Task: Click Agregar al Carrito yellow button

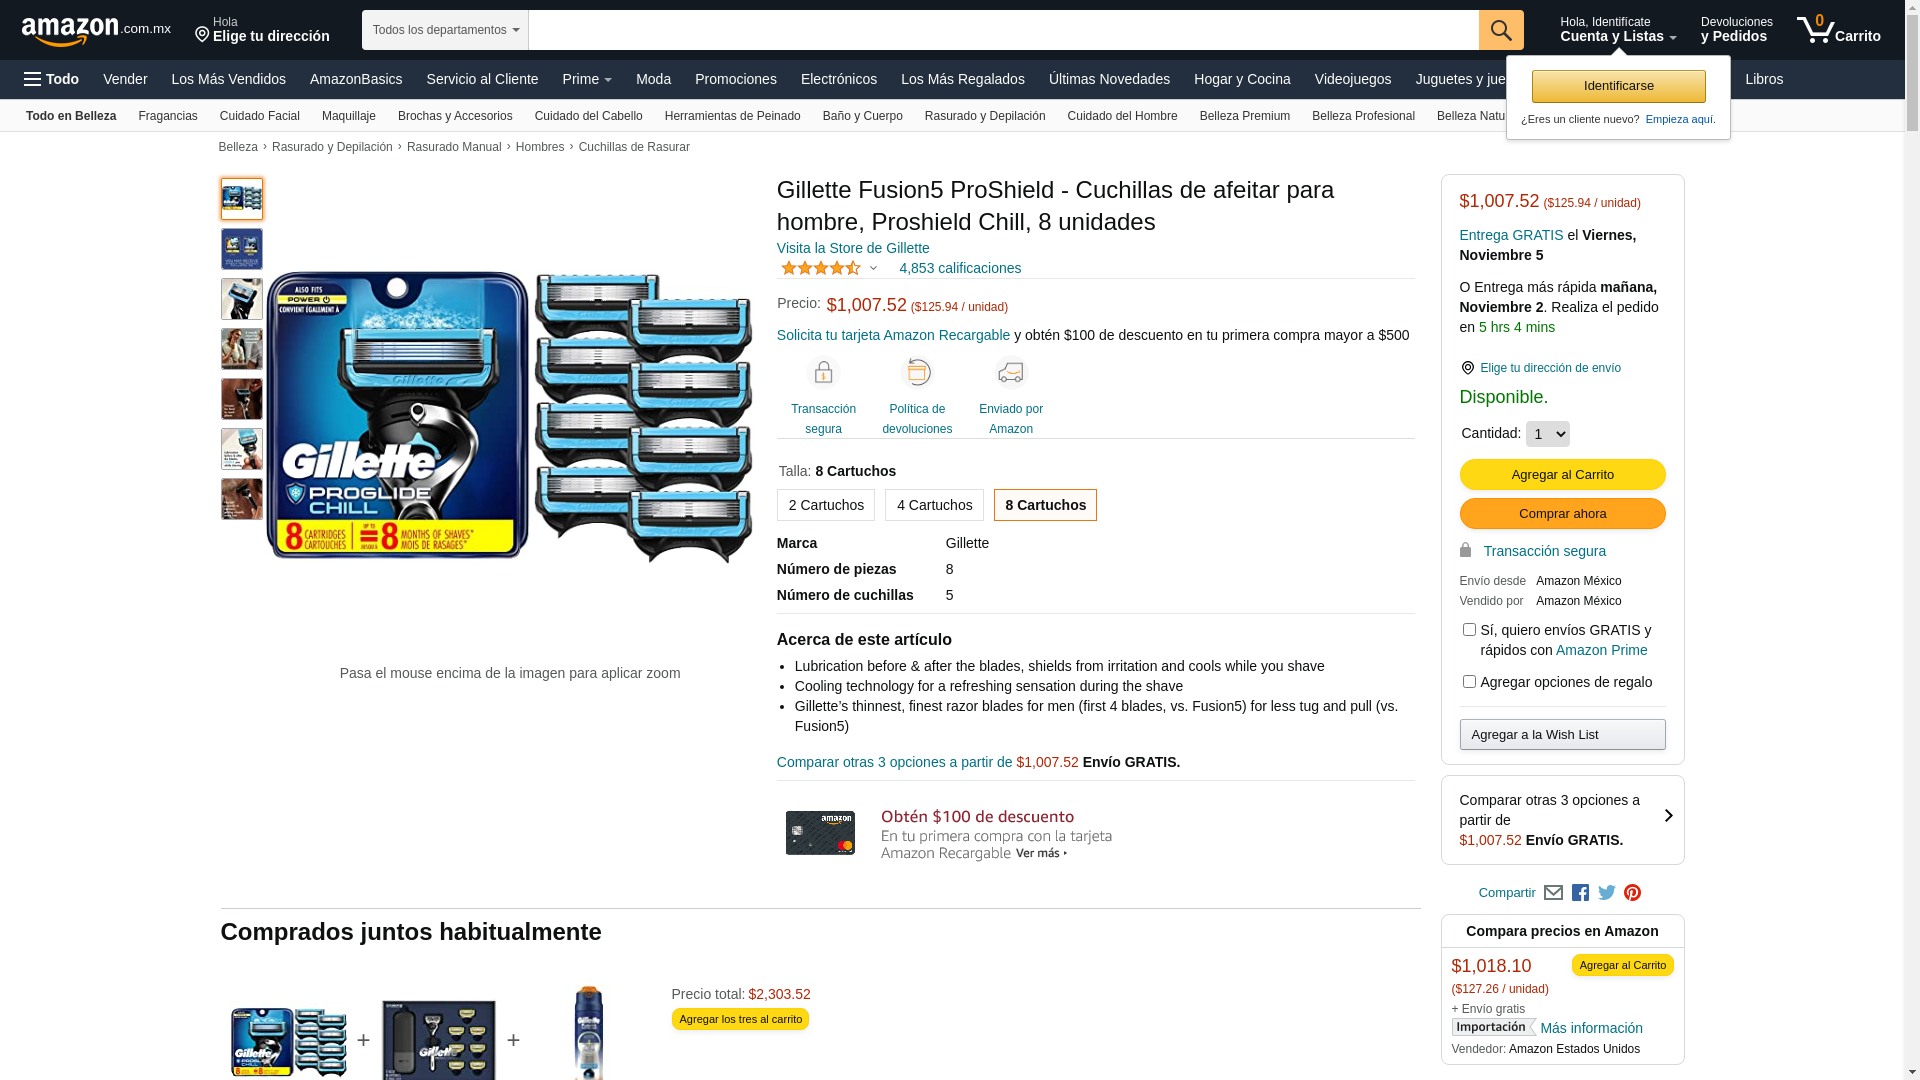Action: (x=1562, y=475)
